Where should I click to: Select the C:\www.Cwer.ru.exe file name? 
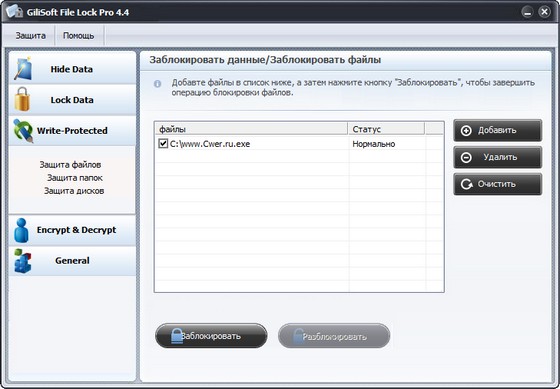(x=210, y=144)
